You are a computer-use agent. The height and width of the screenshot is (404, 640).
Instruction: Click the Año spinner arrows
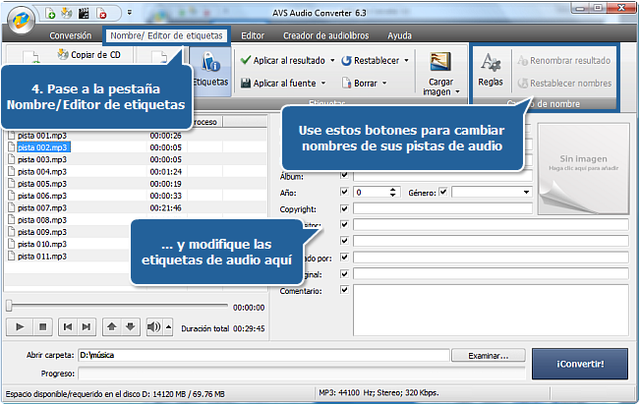click(x=392, y=192)
